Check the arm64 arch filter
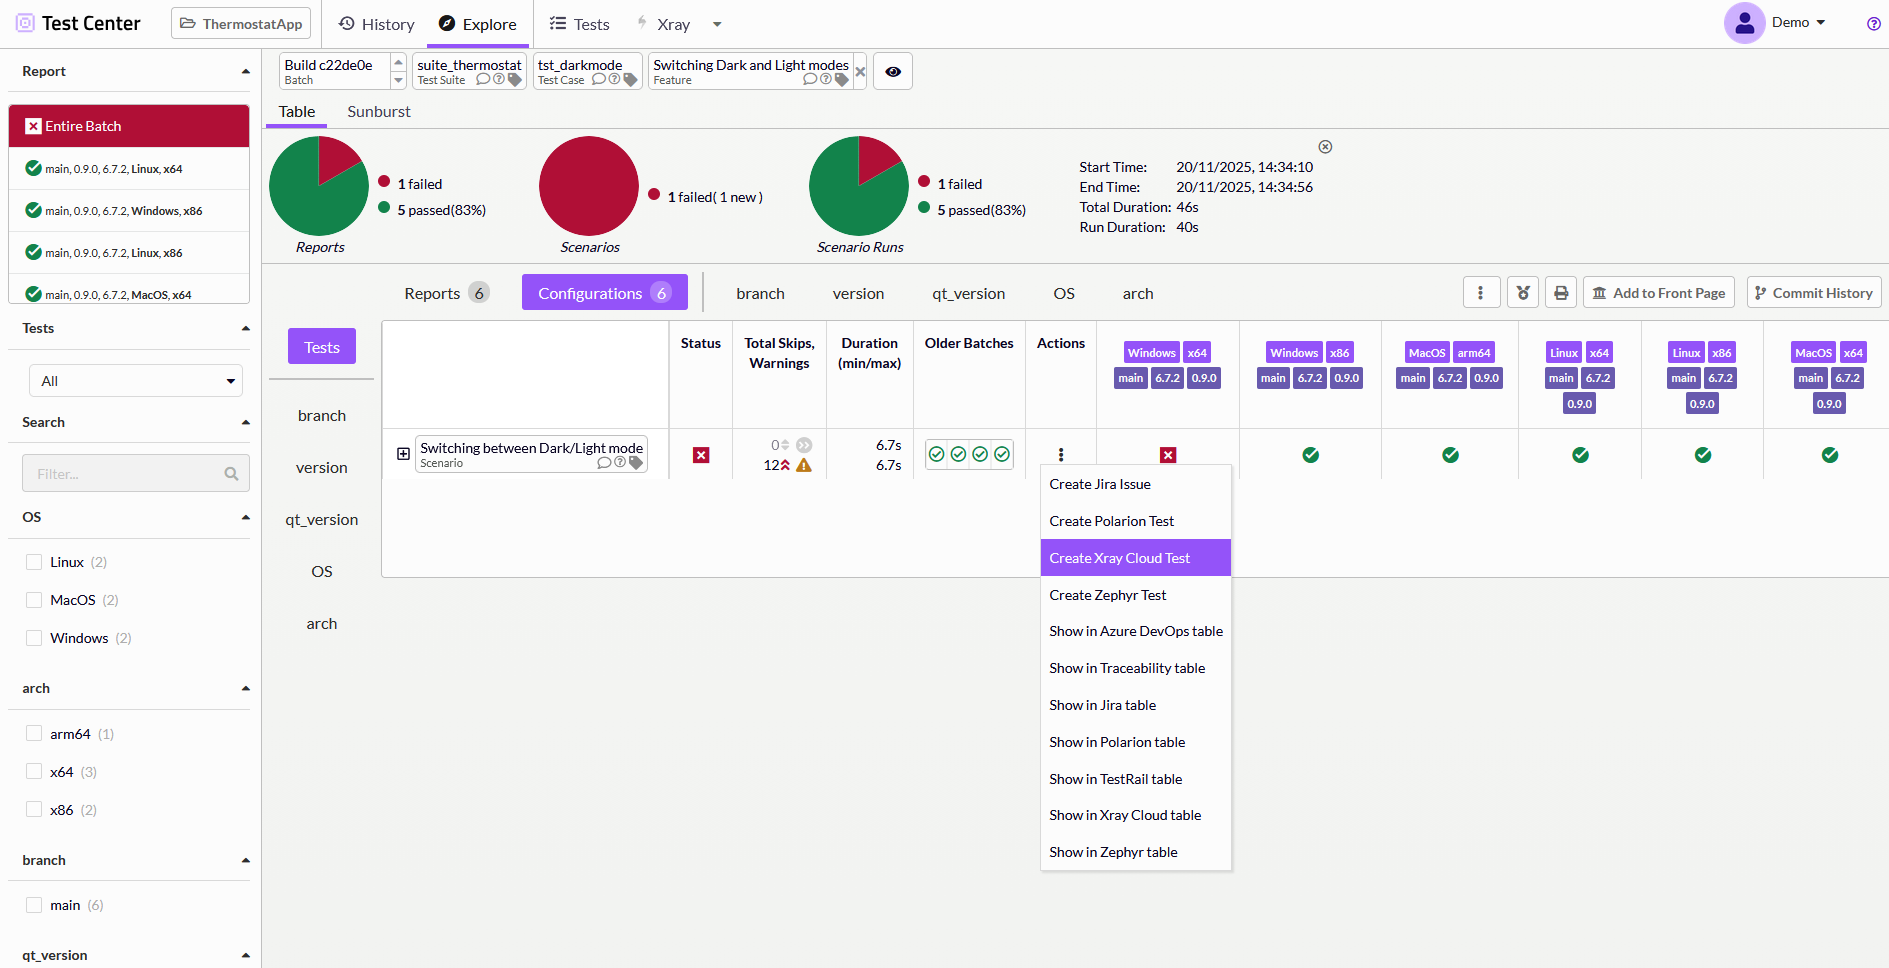This screenshot has width=1889, height=968. (x=34, y=734)
